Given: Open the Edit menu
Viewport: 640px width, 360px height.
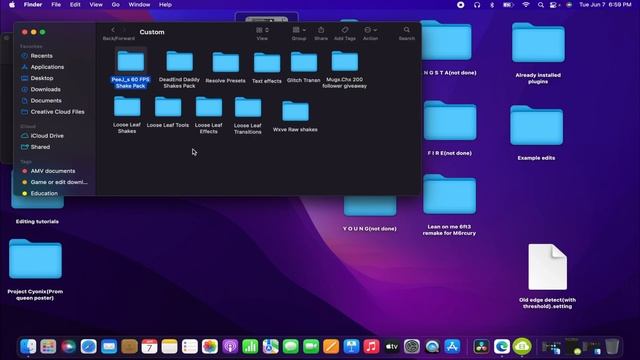Looking at the screenshot, I should (75, 5).
